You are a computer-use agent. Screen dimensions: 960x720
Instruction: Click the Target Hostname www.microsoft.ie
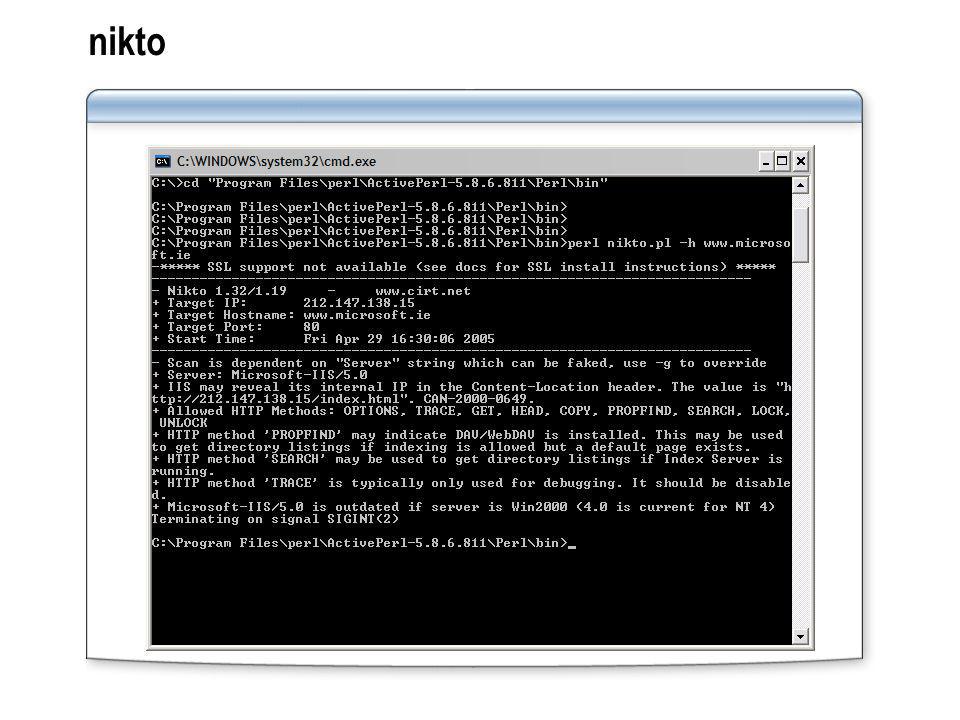pos(367,315)
